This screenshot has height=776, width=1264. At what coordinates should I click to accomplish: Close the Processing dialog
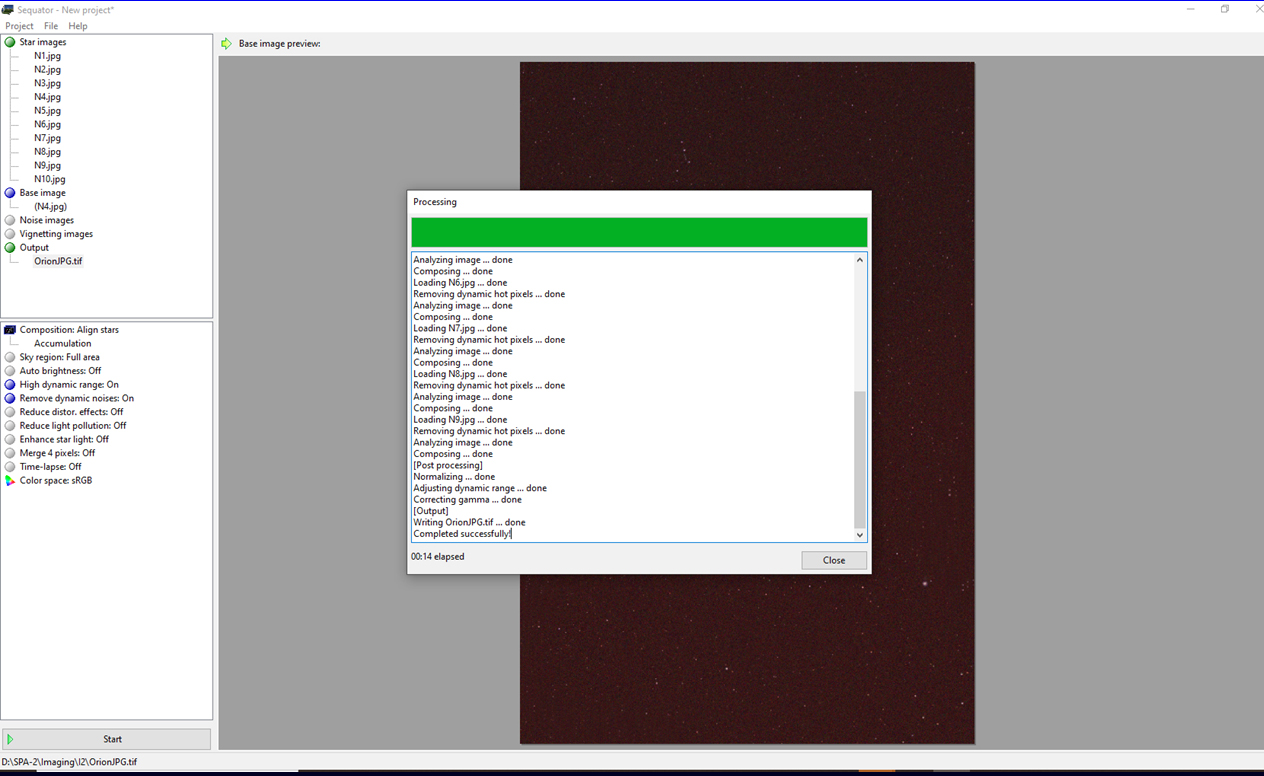pos(833,560)
